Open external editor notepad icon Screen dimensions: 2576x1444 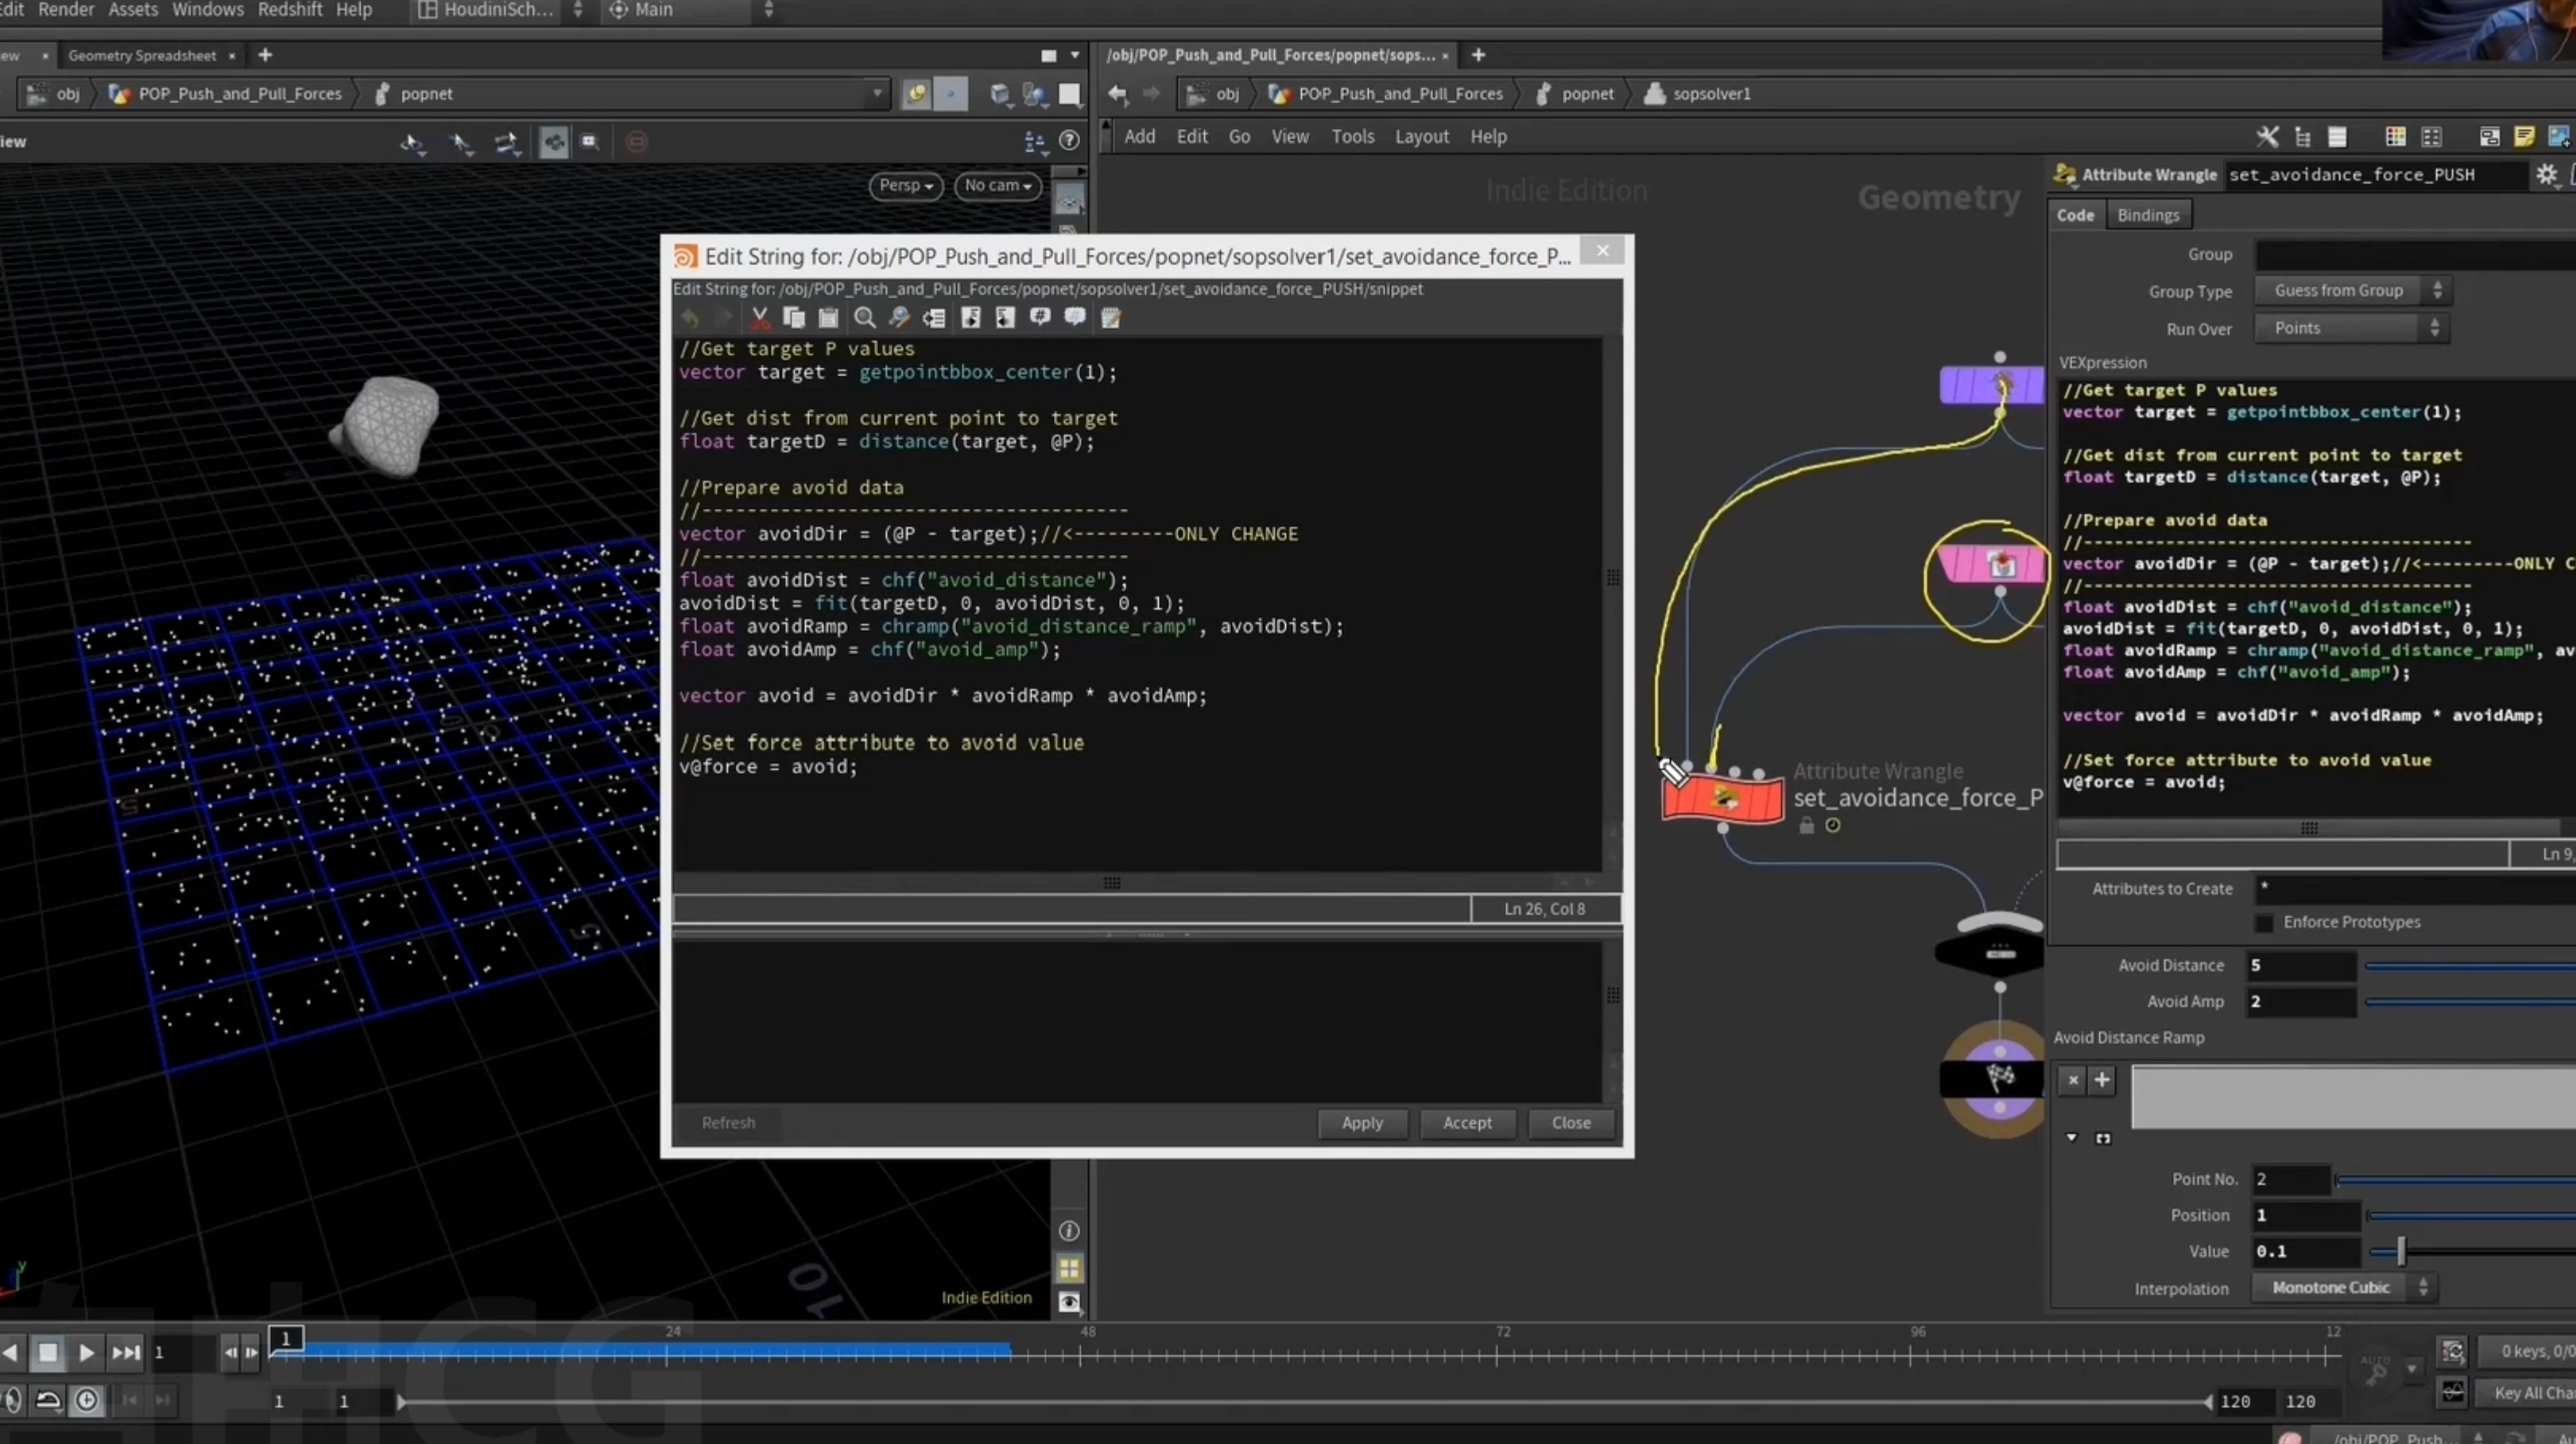(1110, 317)
